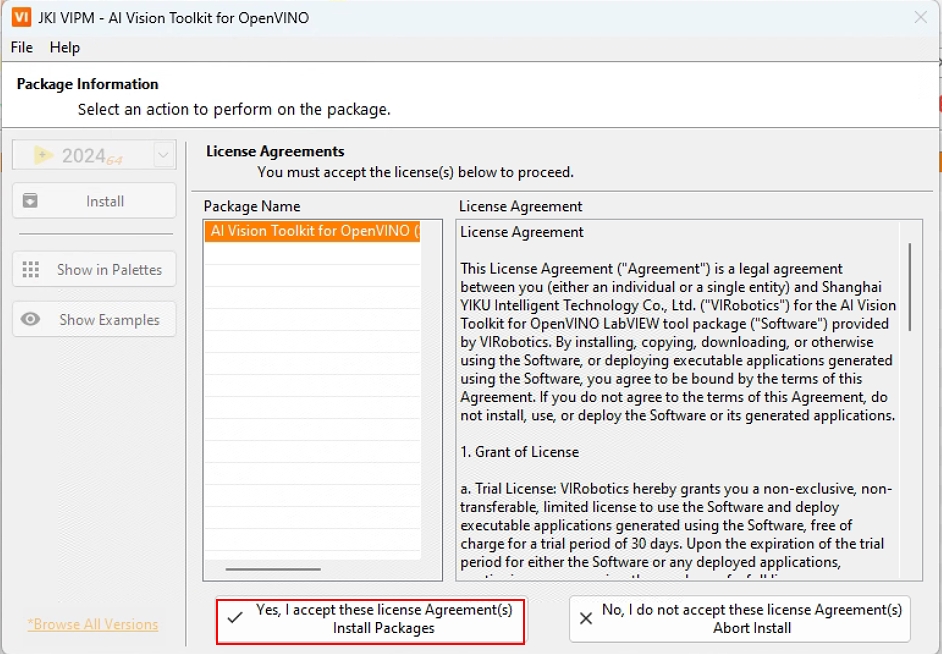
Task: Click the VIPM logo in title bar
Action: [21, 17]
